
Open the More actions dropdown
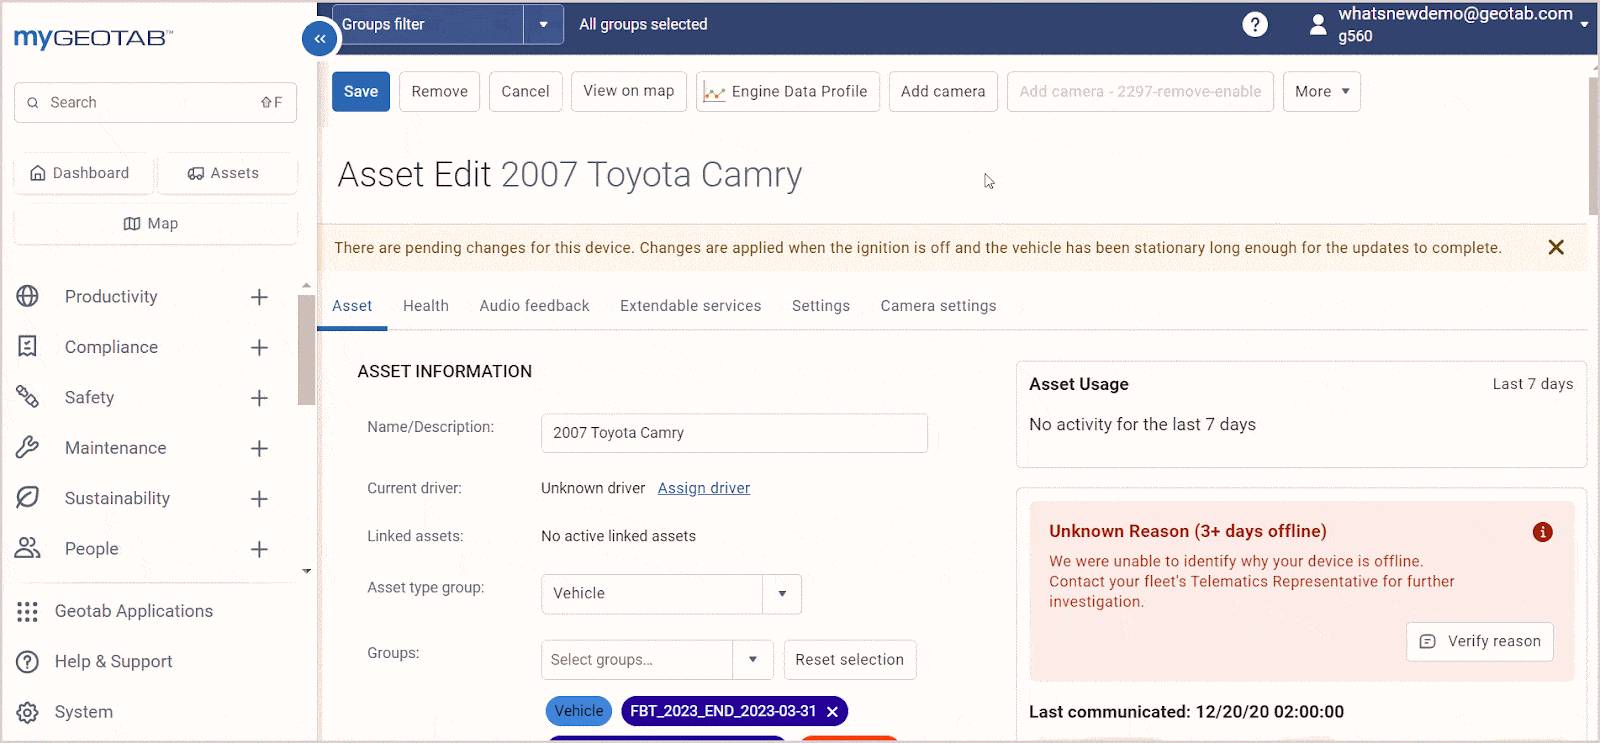(1322, 91)
